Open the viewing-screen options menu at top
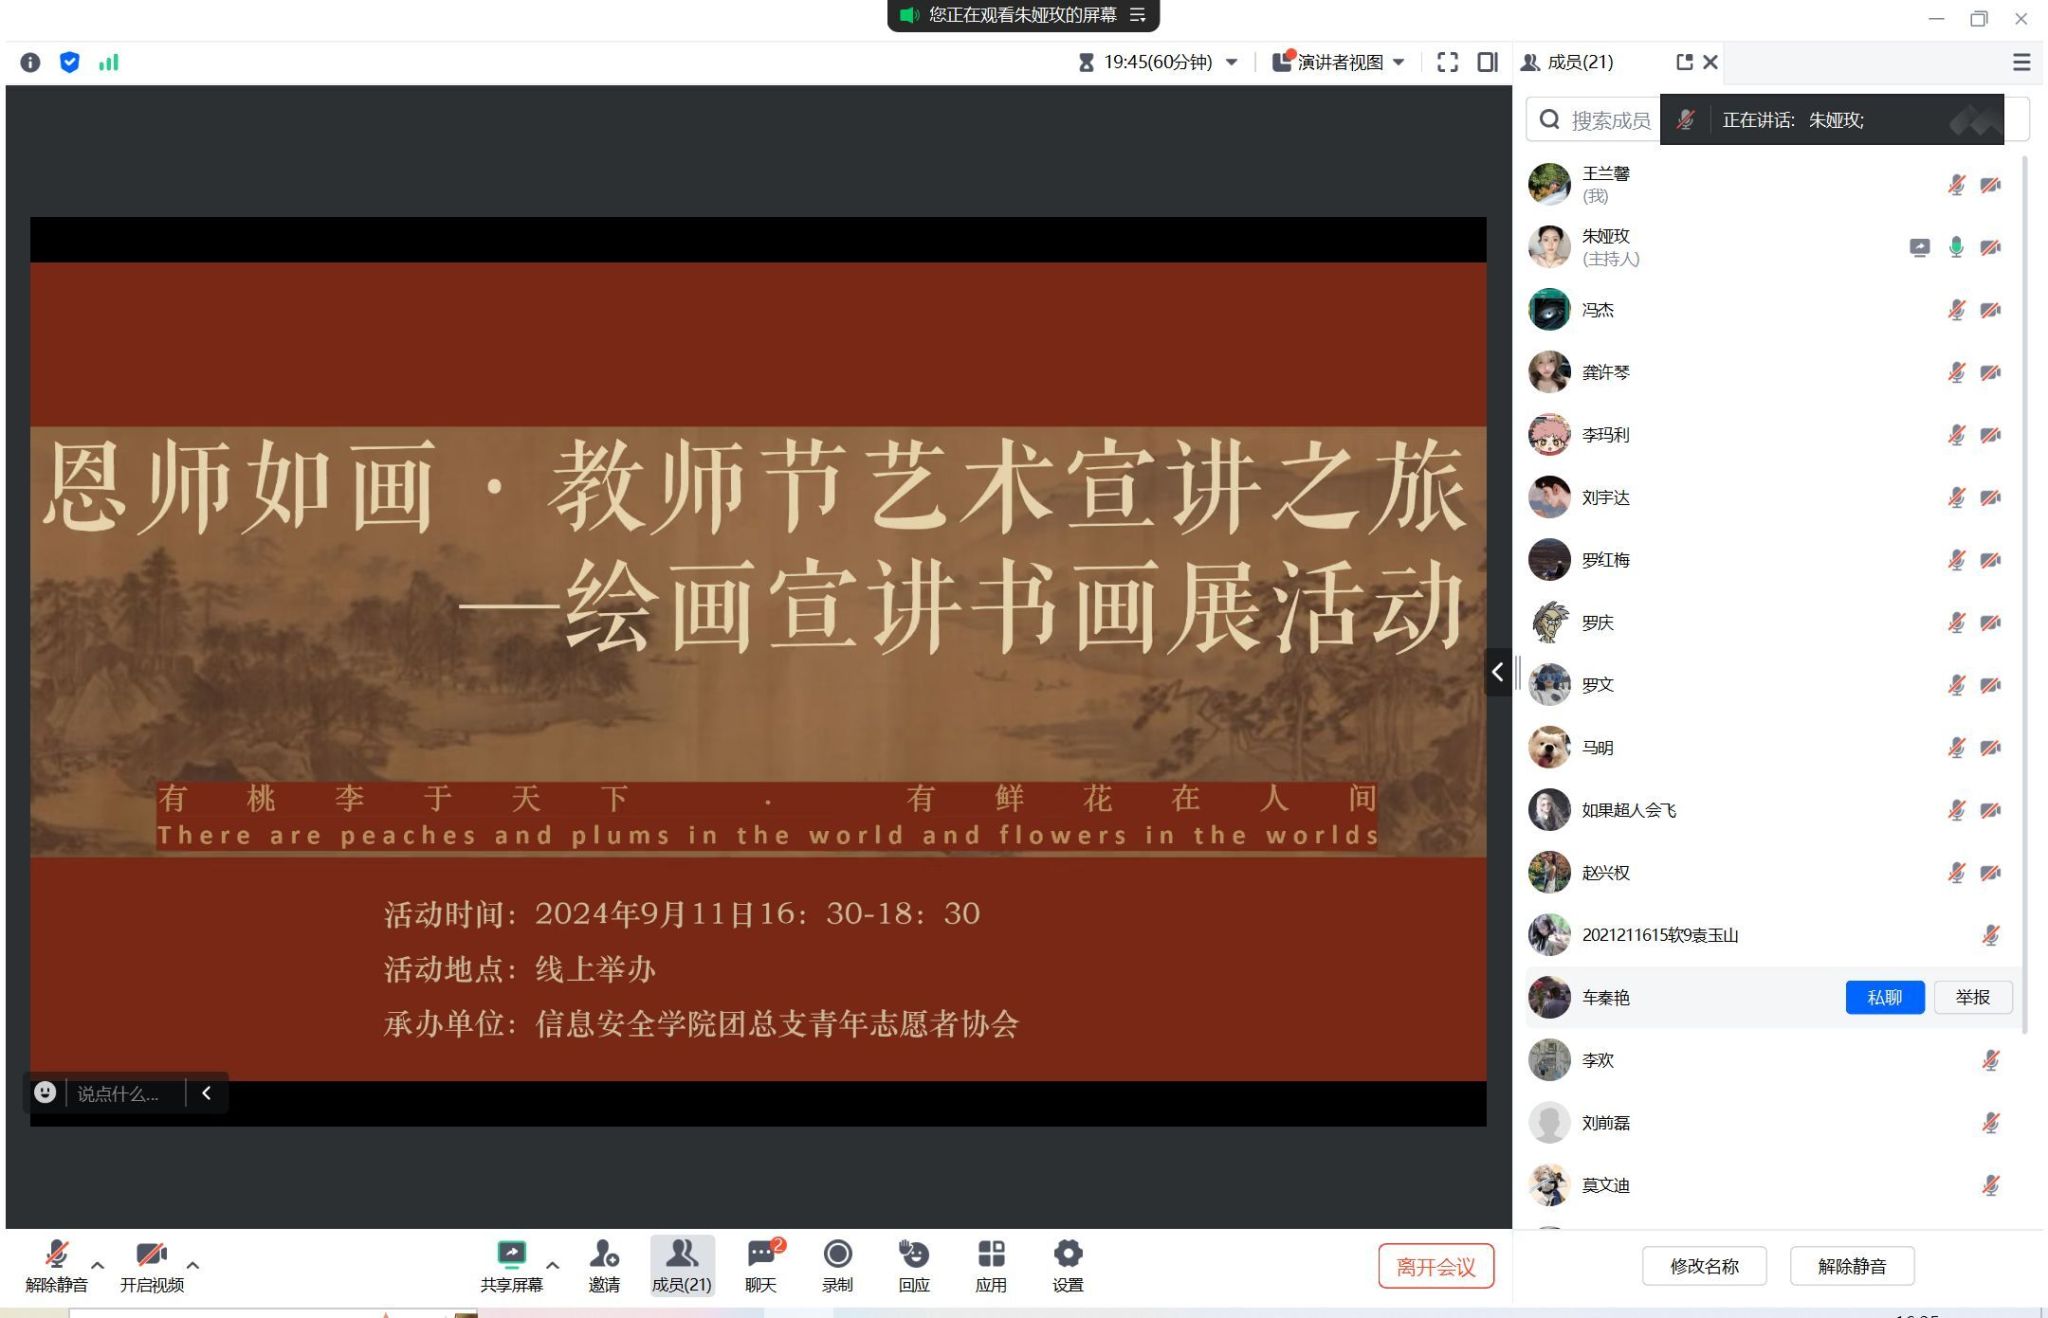This screenshot has height=1318, width=2048. click(x=1137, y=15)
